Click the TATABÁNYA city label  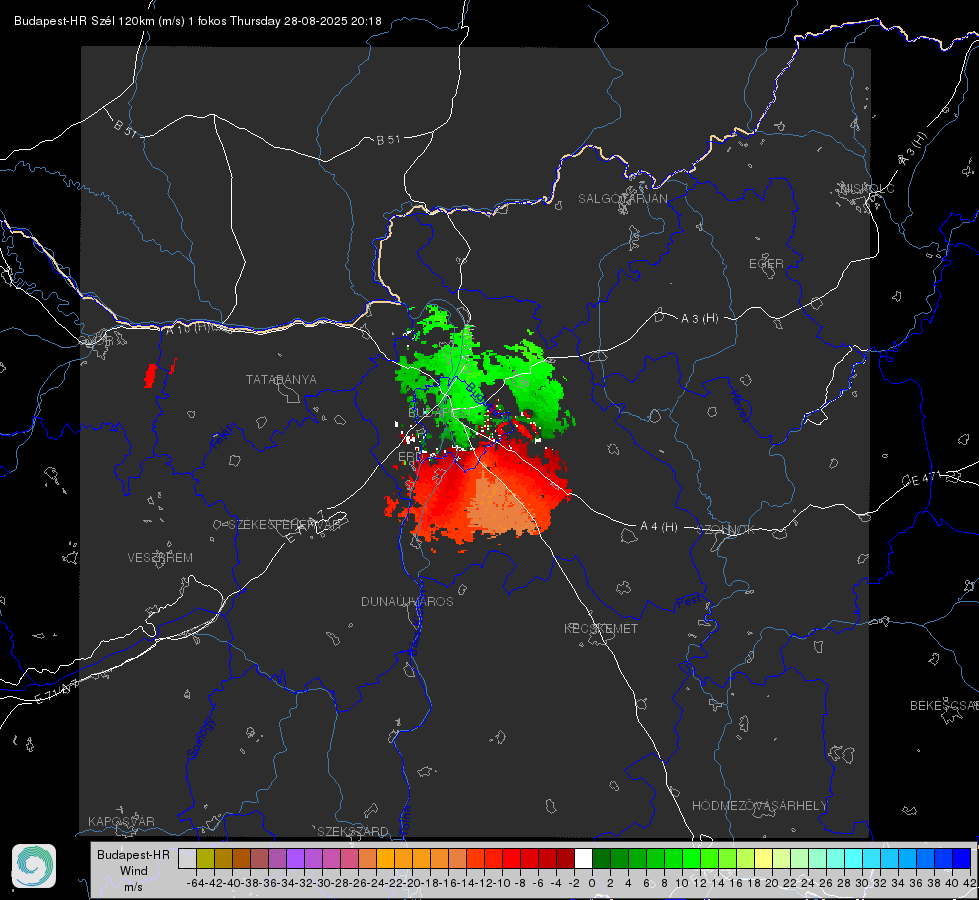[281, 379]
